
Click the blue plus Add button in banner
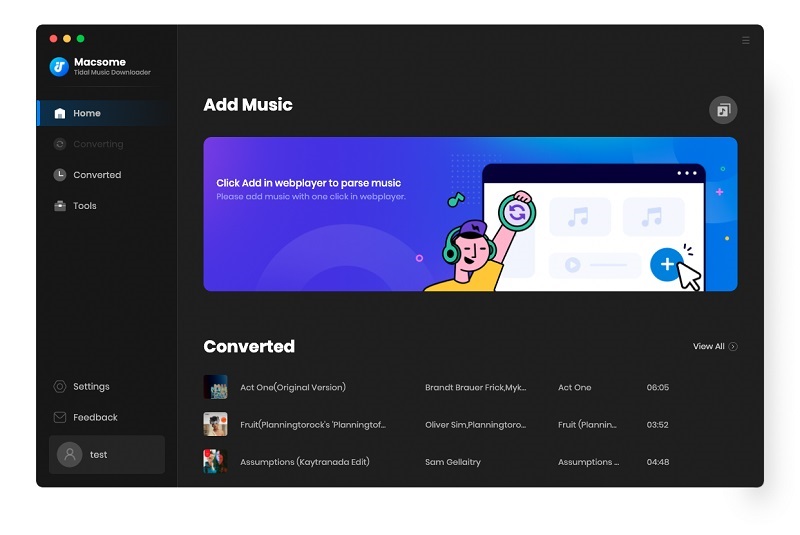click(666, 264)
